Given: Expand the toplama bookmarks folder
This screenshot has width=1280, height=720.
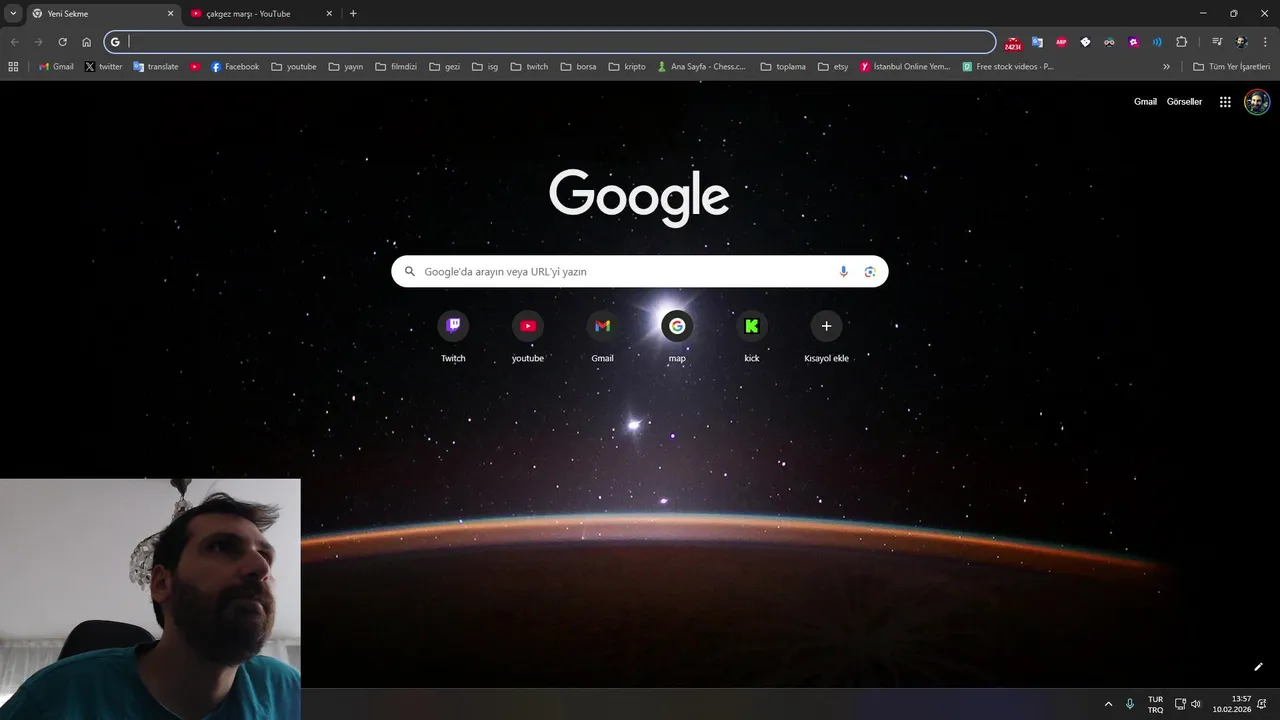Looking at the screenshot, I should click(x=783, y=67).
